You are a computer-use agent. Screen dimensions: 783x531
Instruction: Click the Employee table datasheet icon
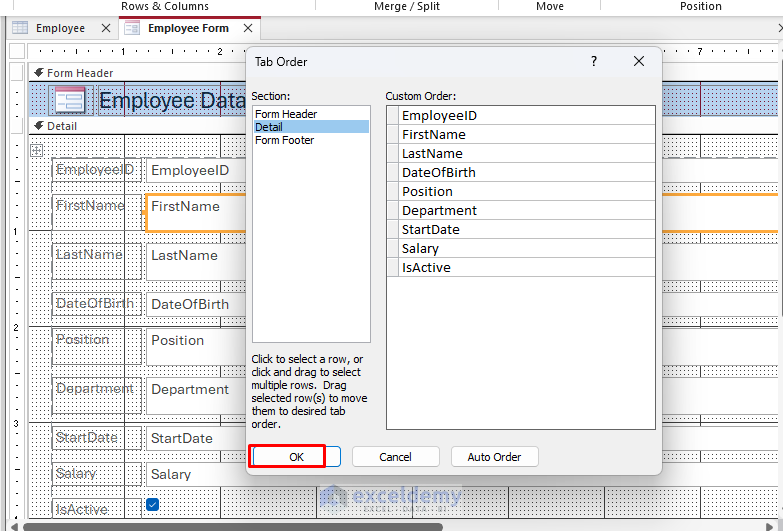pos(20,27)
